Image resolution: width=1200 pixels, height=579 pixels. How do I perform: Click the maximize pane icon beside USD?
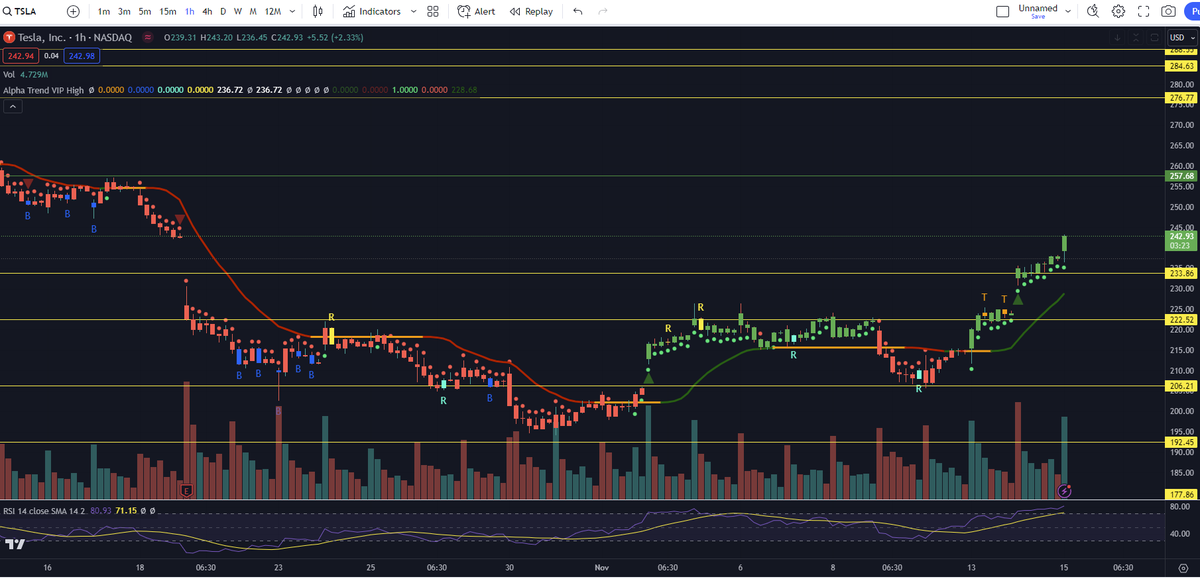[1155, 38]
